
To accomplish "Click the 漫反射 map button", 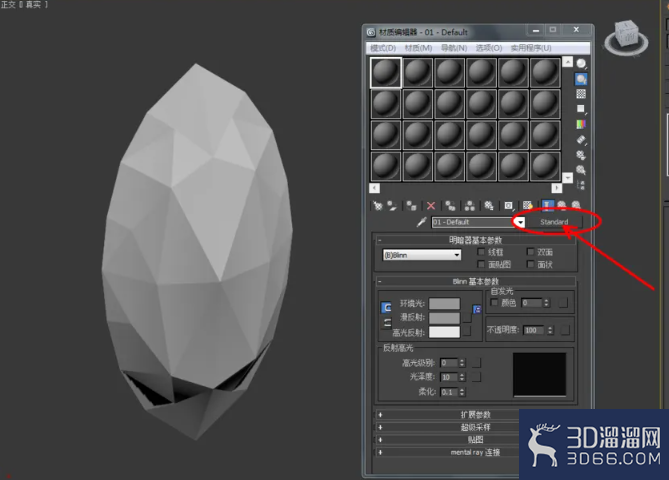I will pyautogui.click(x=467, y=318).
